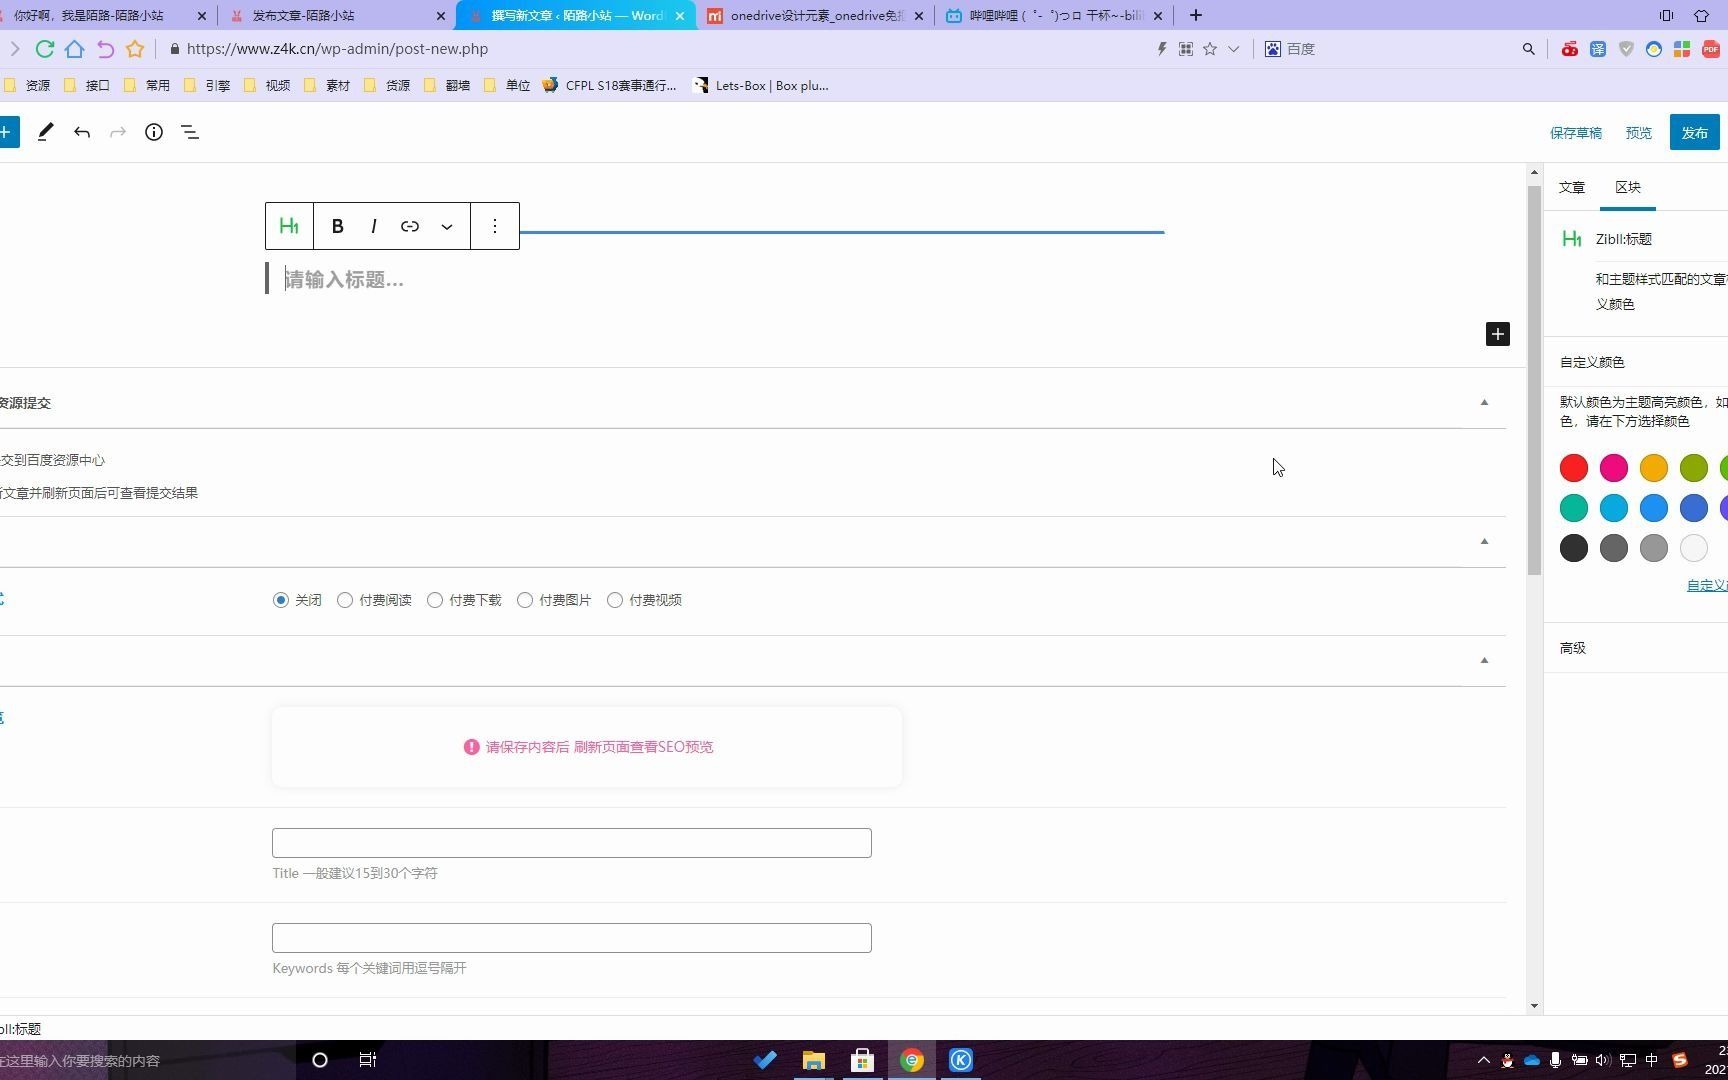This screenshot has width=1728, height=1080.
Task: Expand the 高级 section in sidebar
Action: 1636,648
